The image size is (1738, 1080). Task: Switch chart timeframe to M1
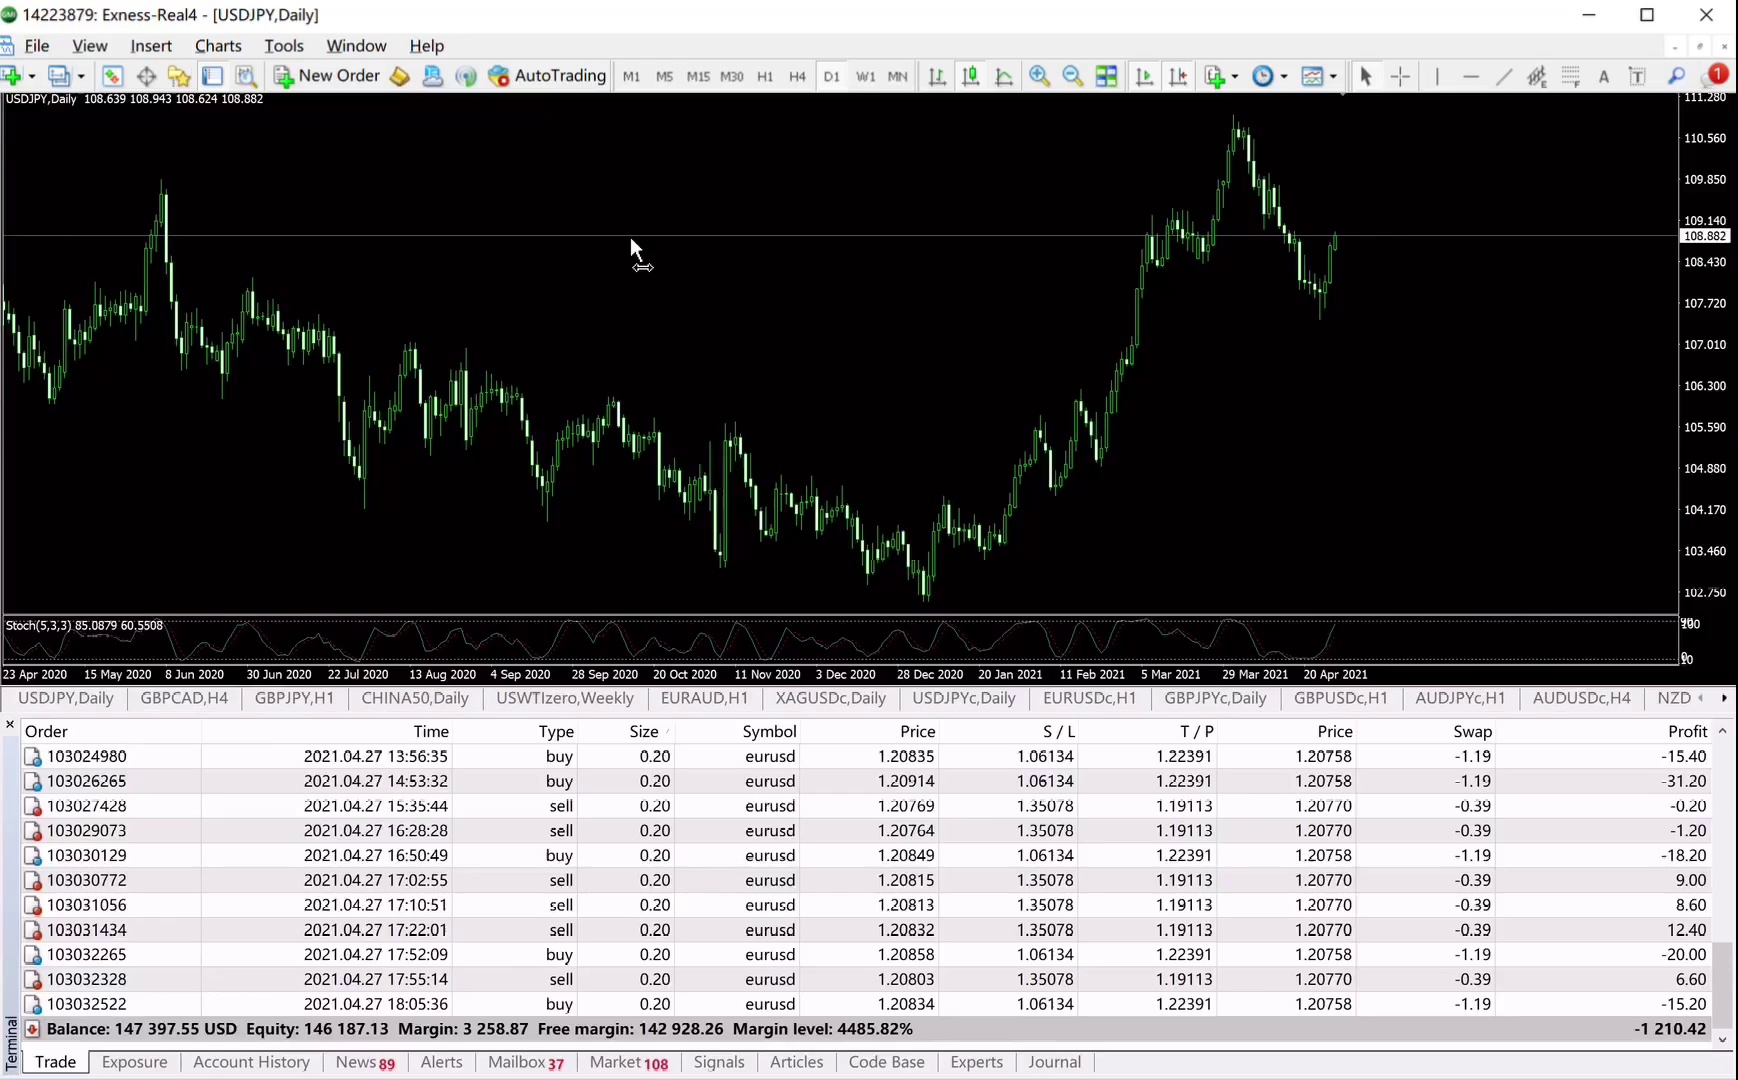tap(631, 76)
